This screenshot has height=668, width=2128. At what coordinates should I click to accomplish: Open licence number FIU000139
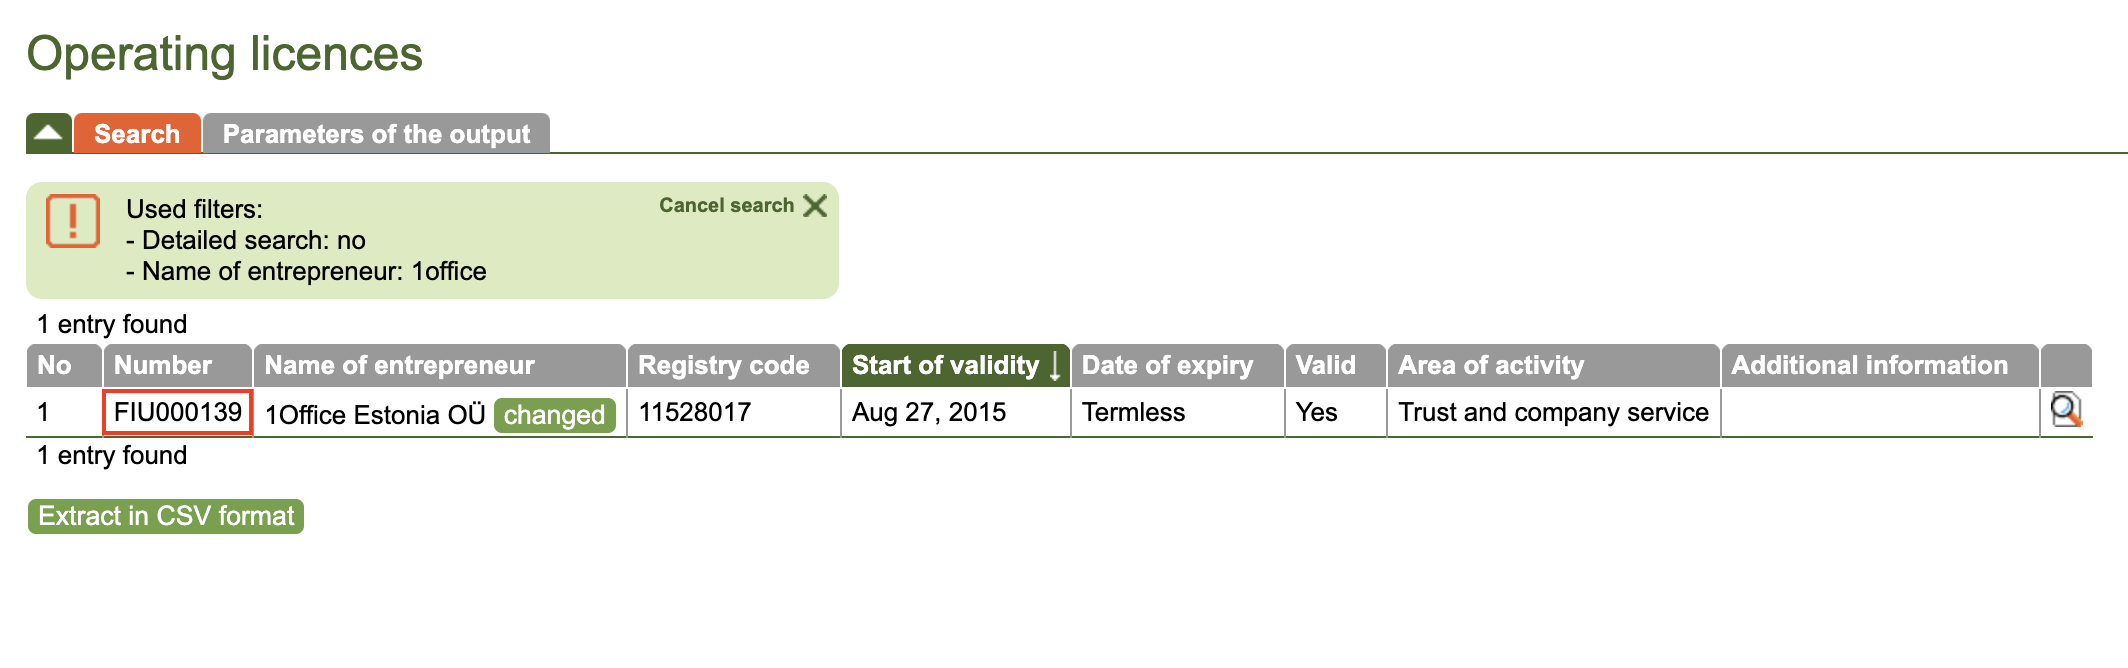[x=178, y=413]
